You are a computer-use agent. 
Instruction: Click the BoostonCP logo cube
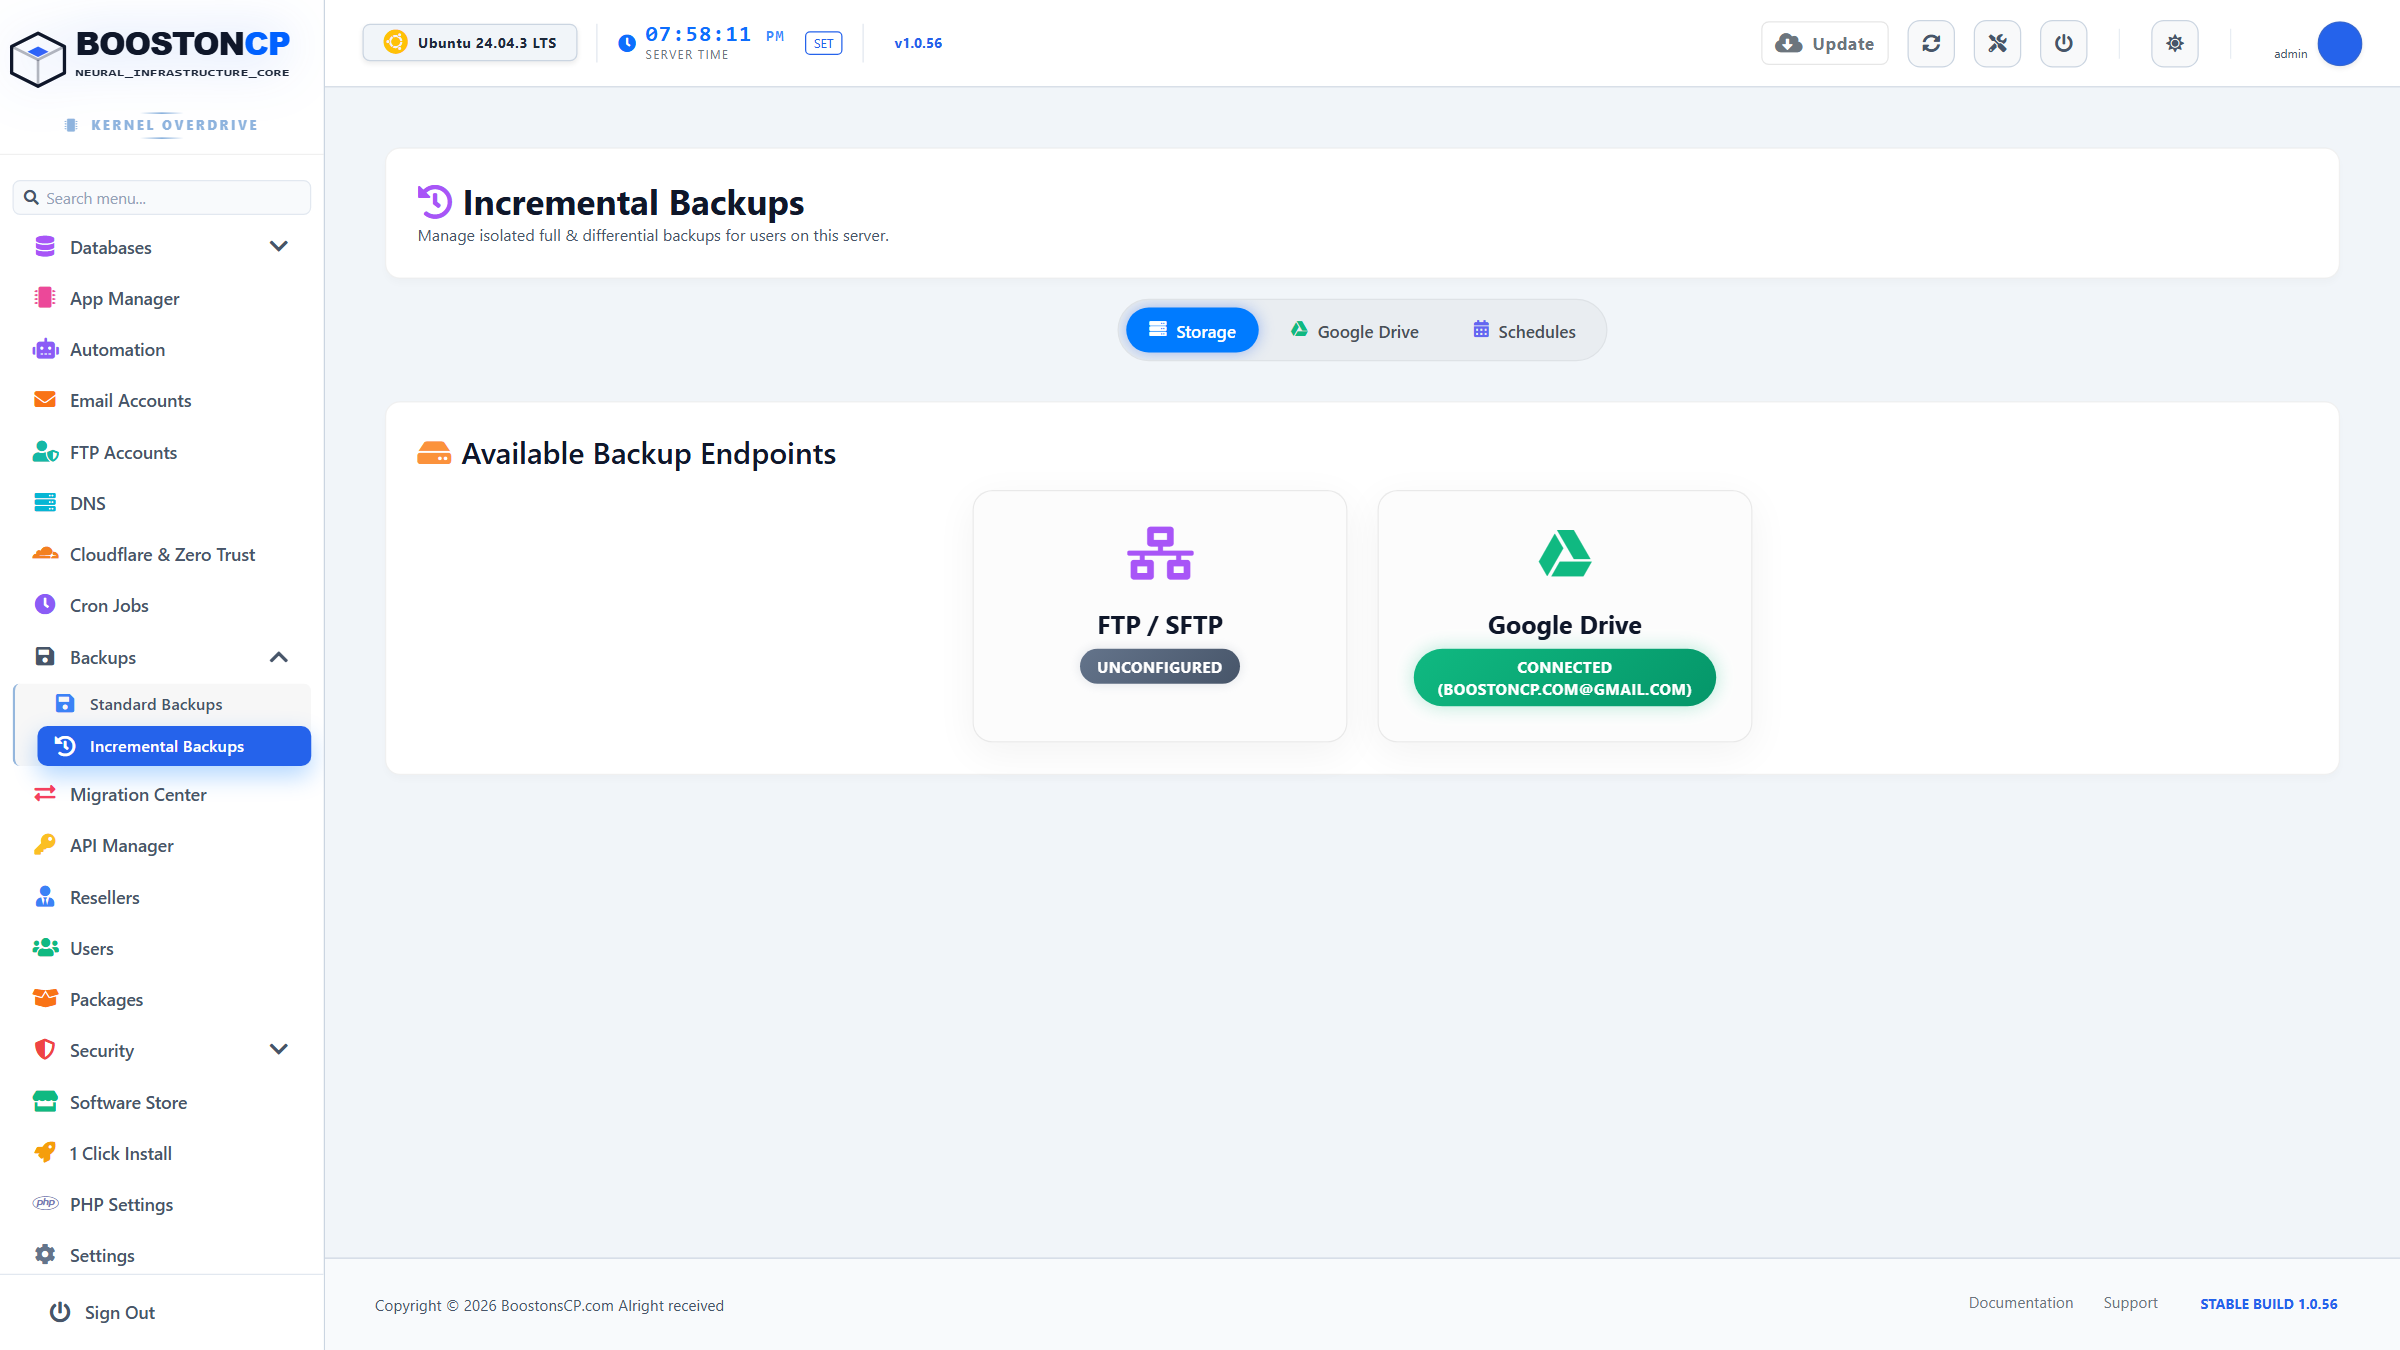click(37, 58)
